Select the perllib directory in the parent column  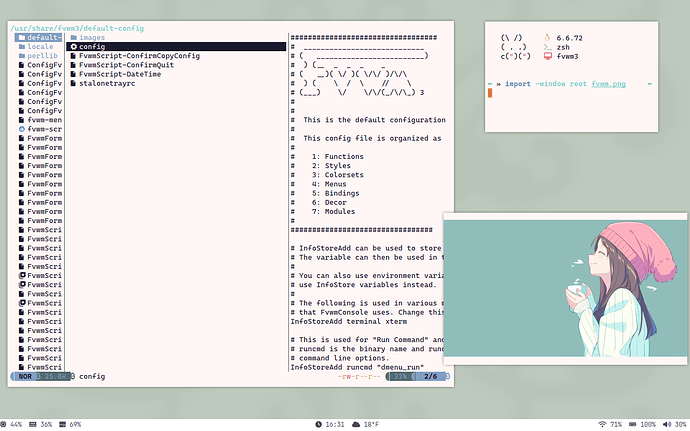(x=40, y=56)
